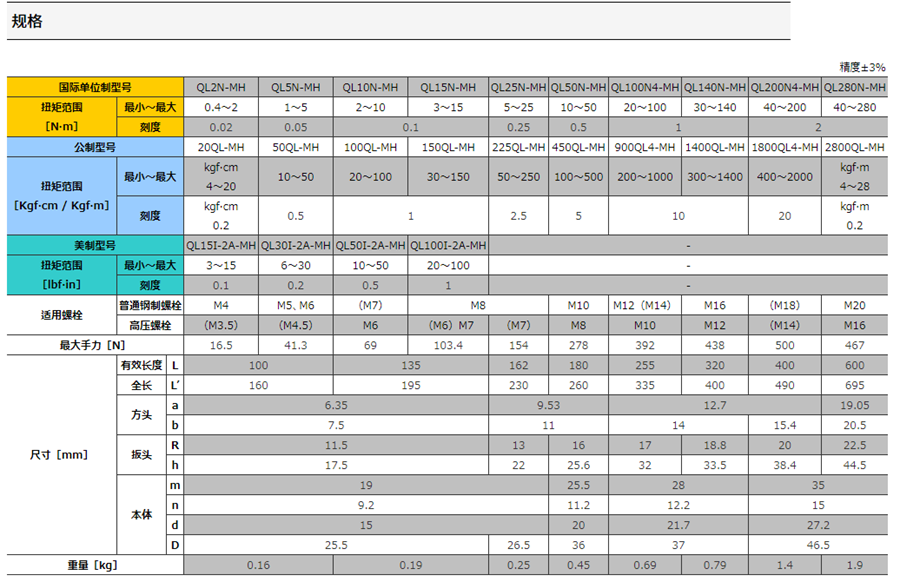Select US model QL30I-2A-MH
Viewport: 900px width, 582px height.
tap(296, 245)
